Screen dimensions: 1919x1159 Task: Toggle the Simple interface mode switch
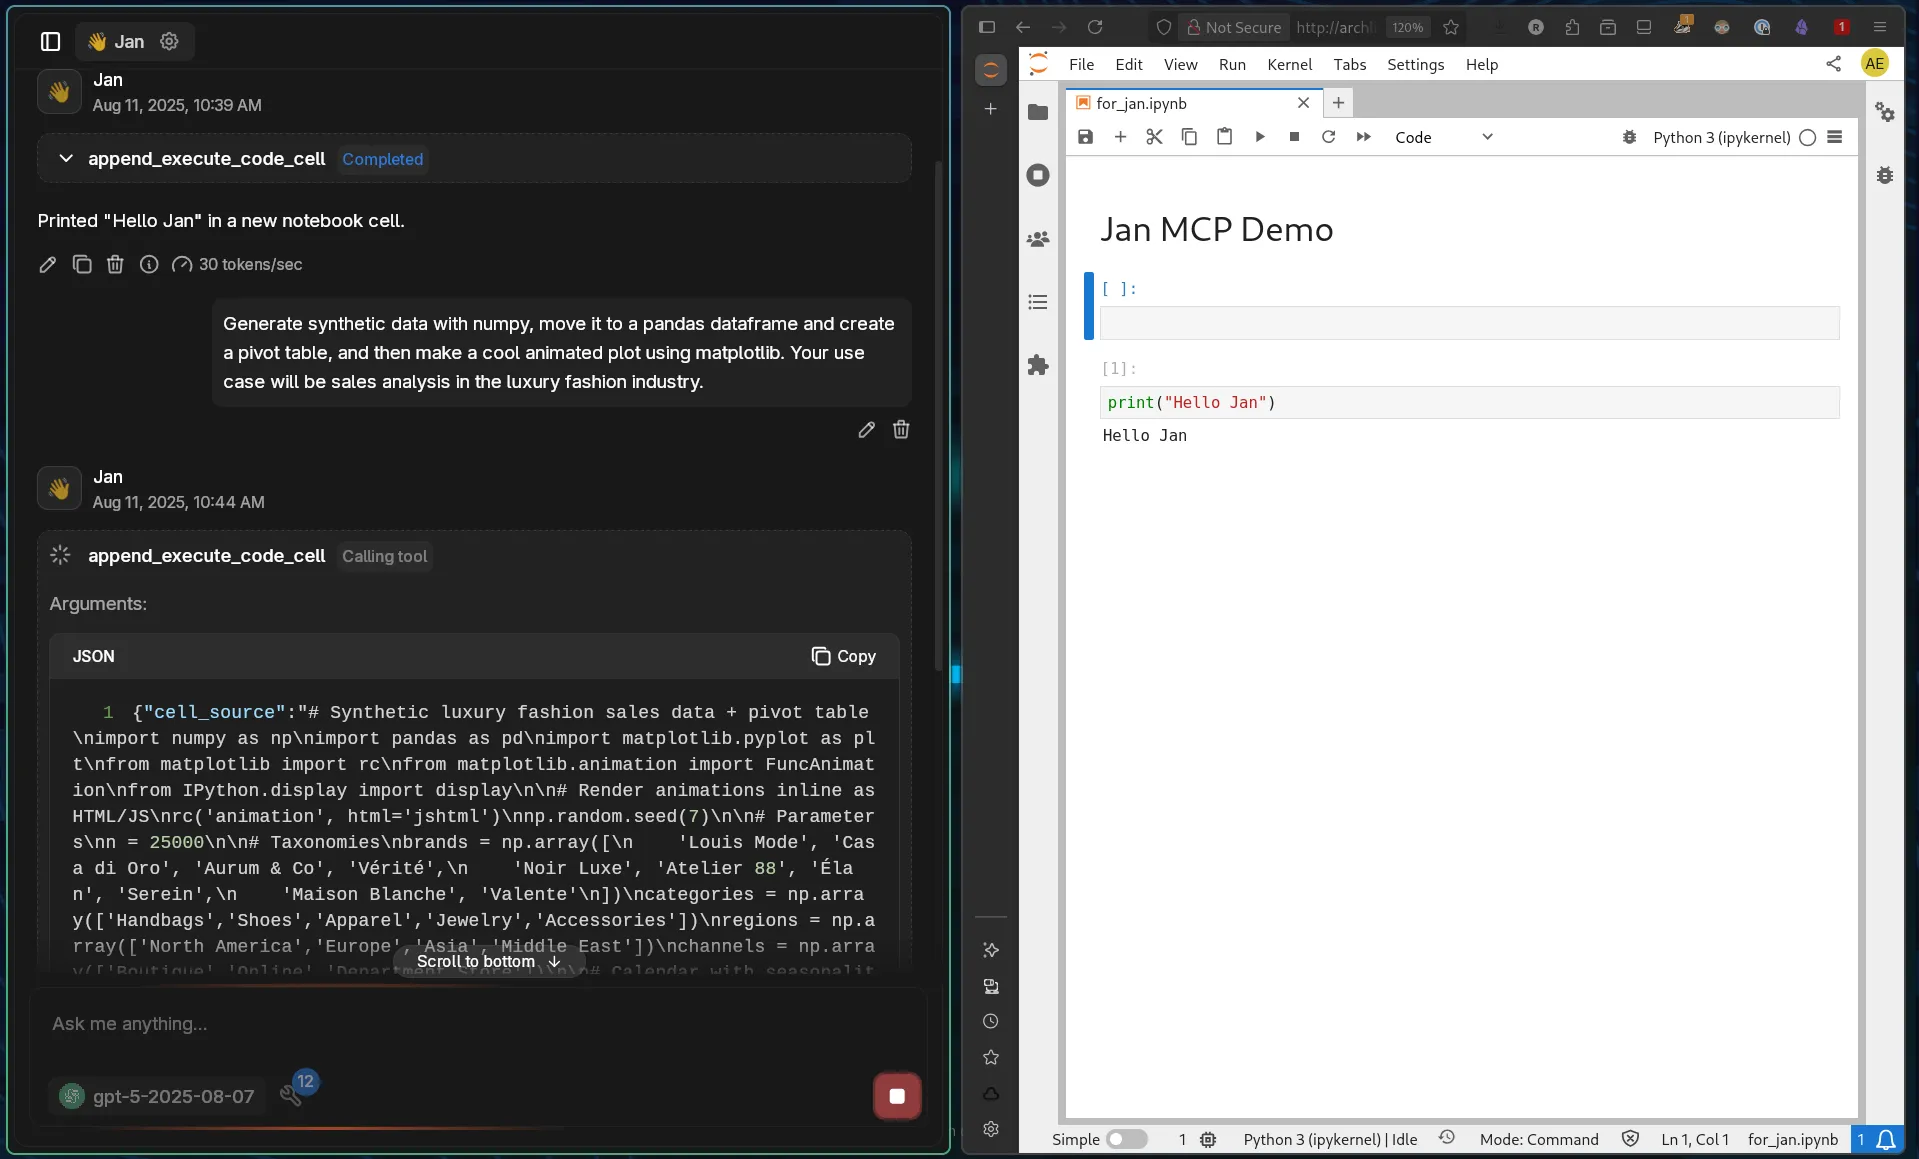click(x=1126, y=1139)
